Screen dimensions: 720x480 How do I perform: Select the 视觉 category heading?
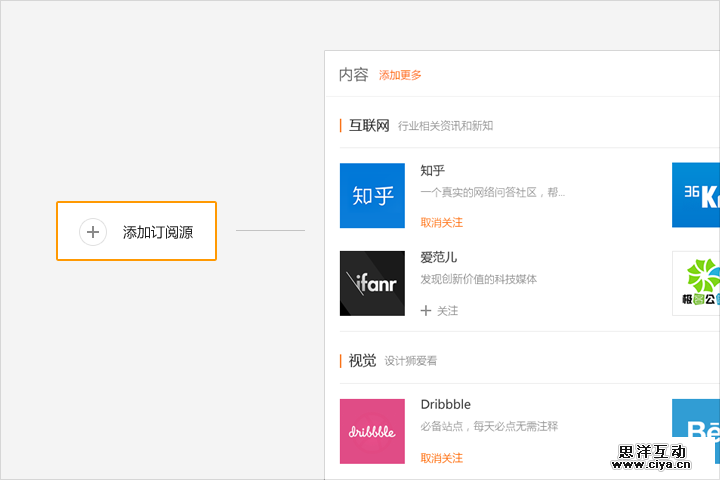click(x=362, y=360)
